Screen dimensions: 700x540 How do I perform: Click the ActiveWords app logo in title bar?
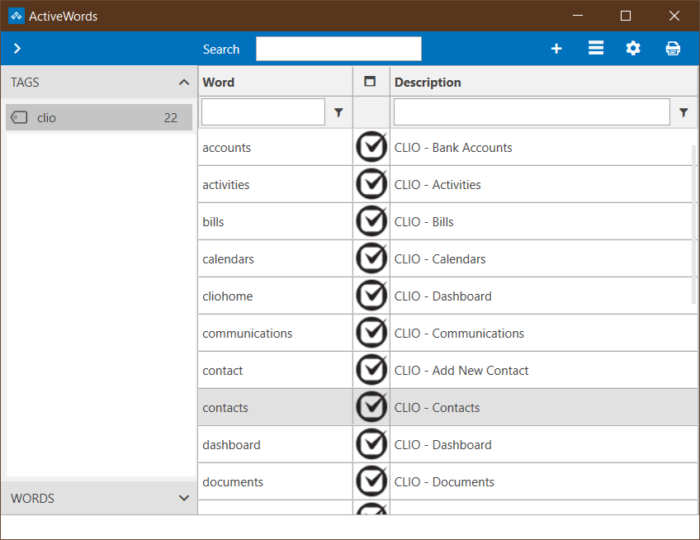[x=17, y=16]
